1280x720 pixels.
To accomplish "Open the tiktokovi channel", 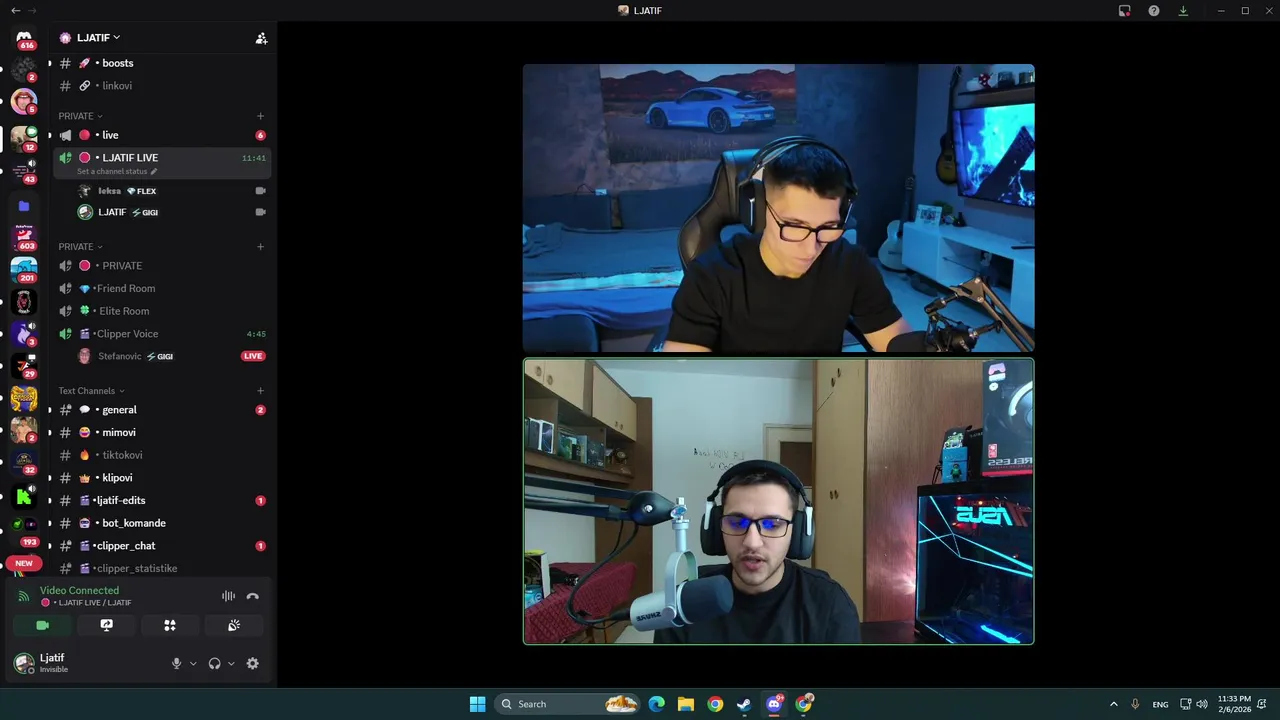I will (x=161, y=455).
